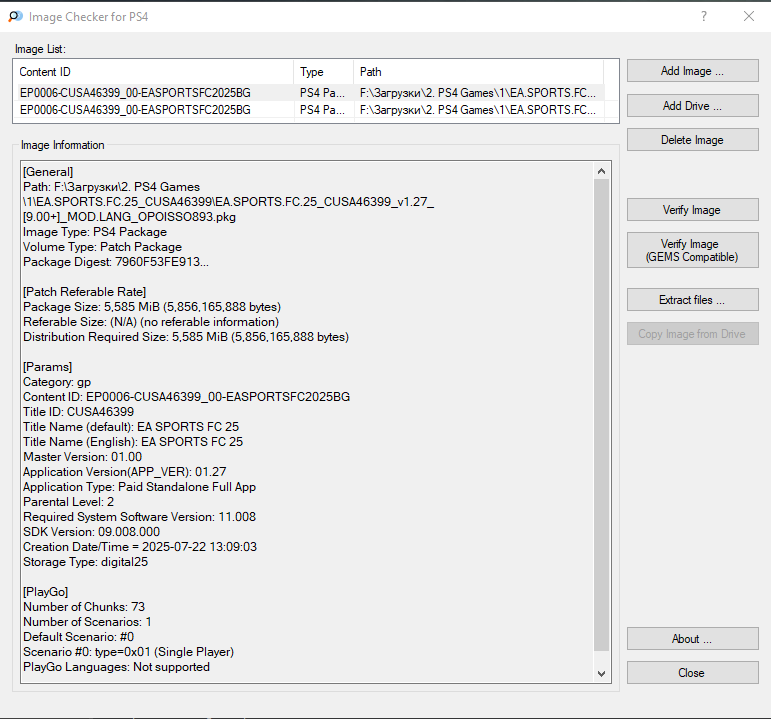This screenshot has width=771, height=719.
Task: Click the Title Name (English) line
Action: pos(133,442)
